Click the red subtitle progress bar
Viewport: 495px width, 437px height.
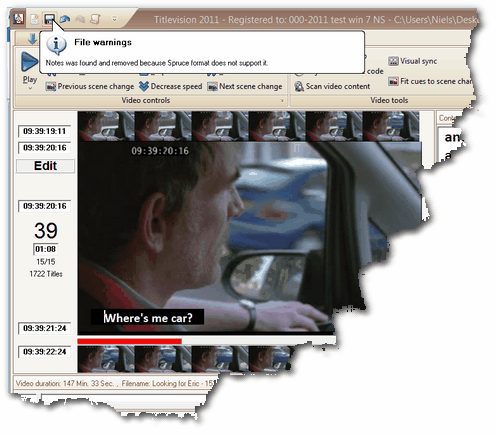(x=130, y=341)
